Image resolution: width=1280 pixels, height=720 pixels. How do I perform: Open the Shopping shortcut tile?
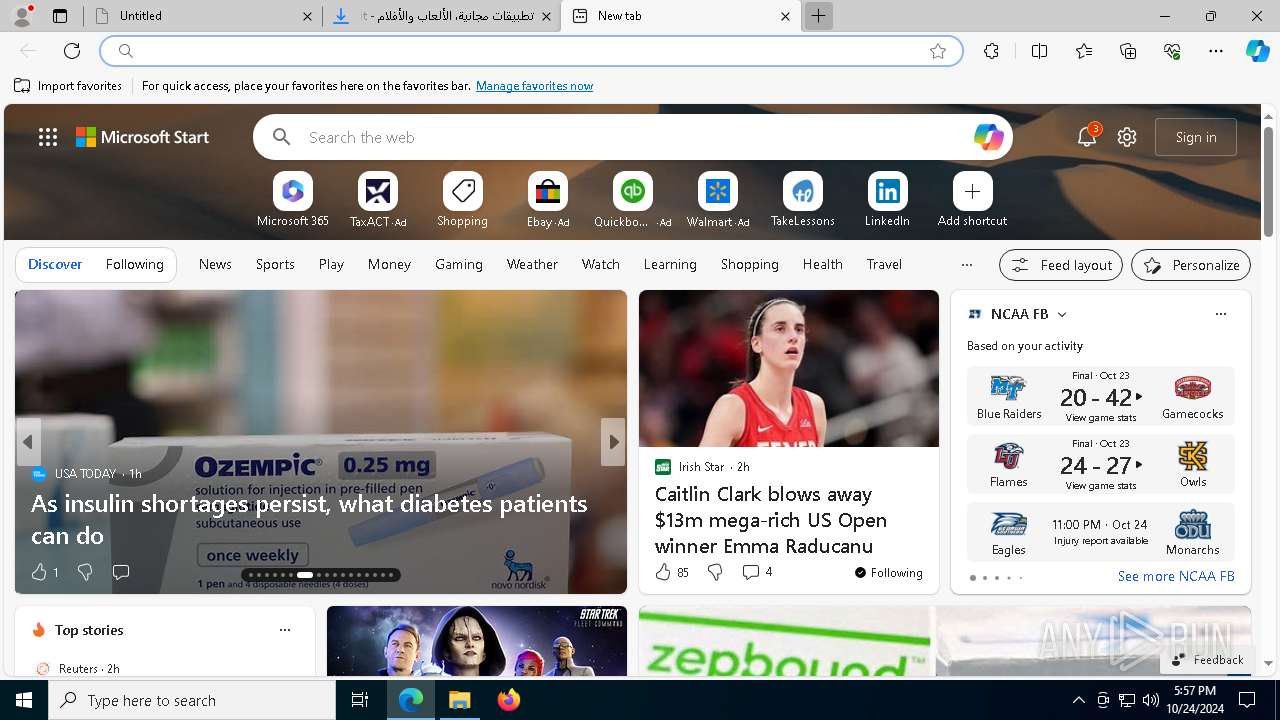click(x=463, y=200)
